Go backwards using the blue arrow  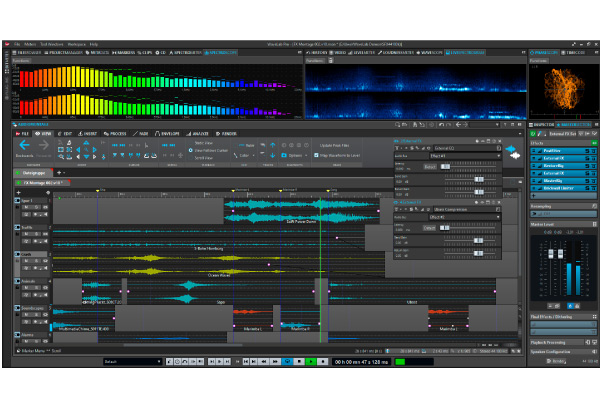24,145
